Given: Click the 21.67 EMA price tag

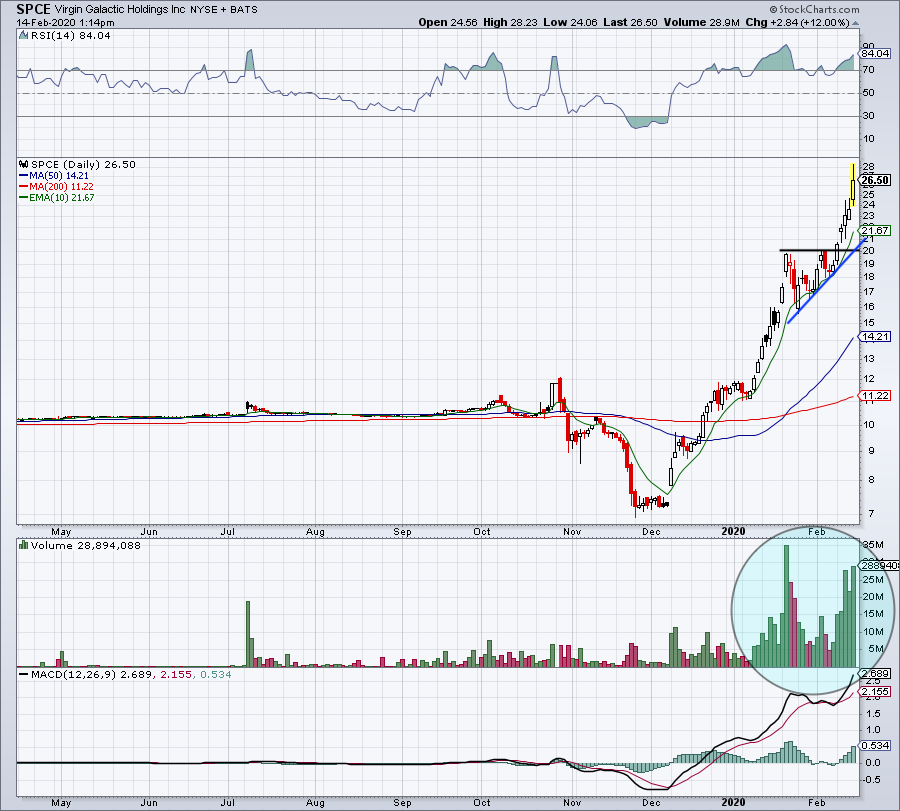Looking at the screenshot, I should click(x=875, y=230).
